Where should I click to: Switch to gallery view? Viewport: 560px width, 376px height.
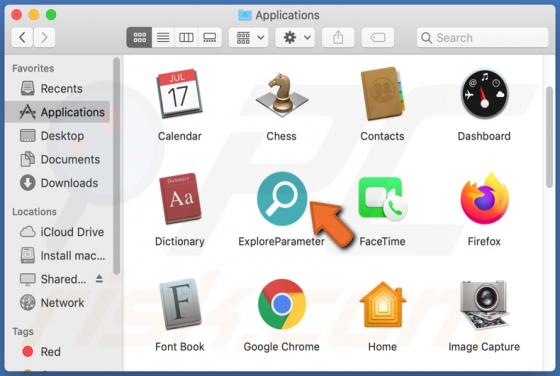(x=210, y=37)
